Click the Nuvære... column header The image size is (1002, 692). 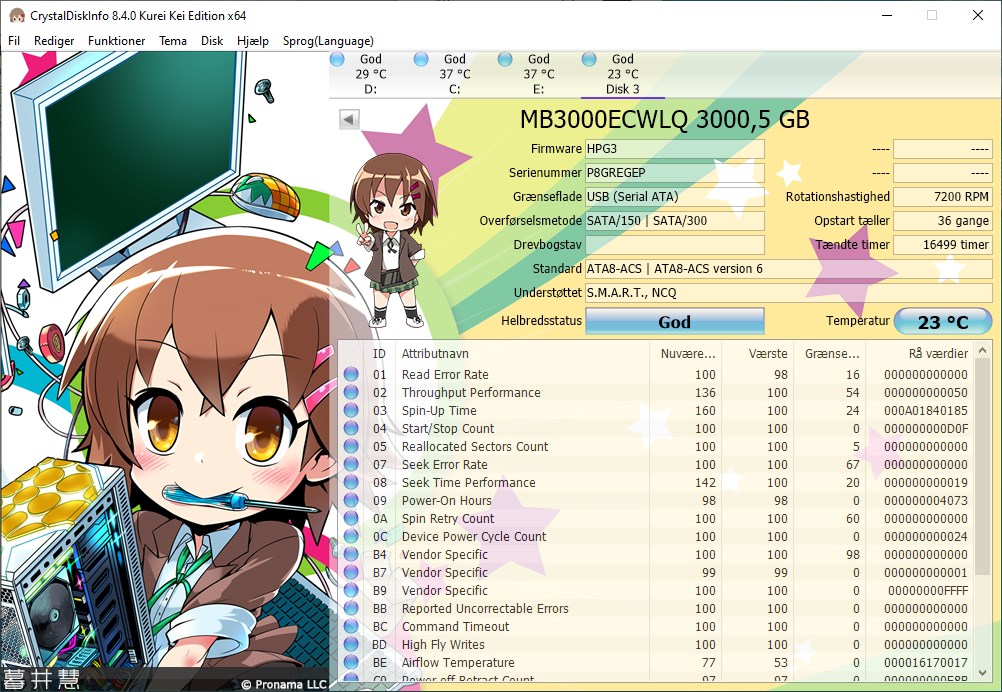[x=686, y=353]
